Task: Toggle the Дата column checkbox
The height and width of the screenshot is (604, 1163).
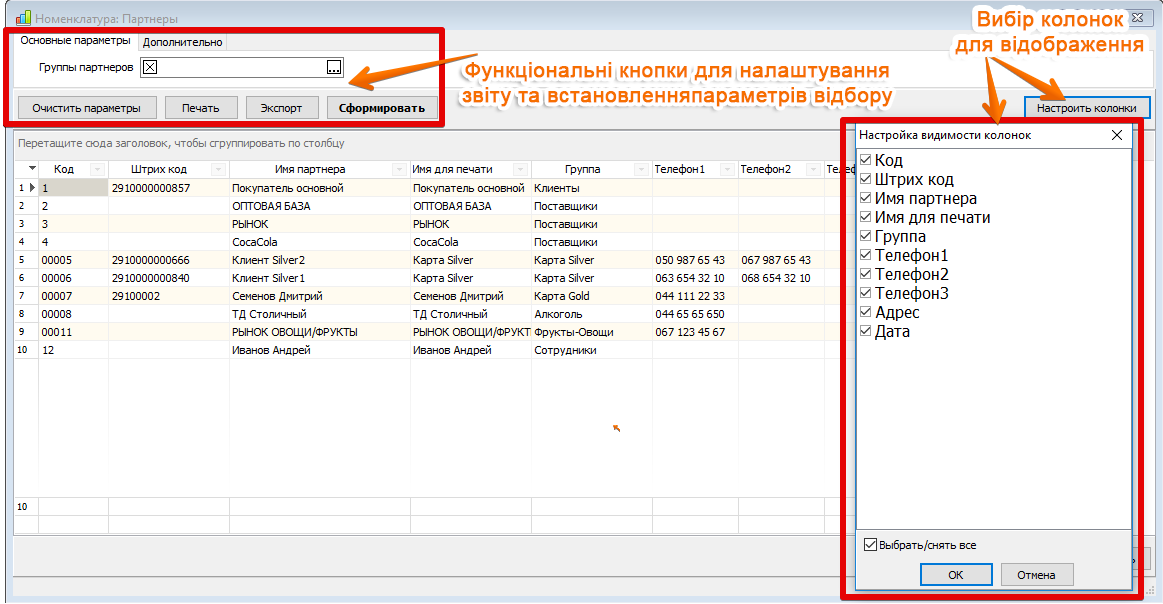Action: [865, 332]
